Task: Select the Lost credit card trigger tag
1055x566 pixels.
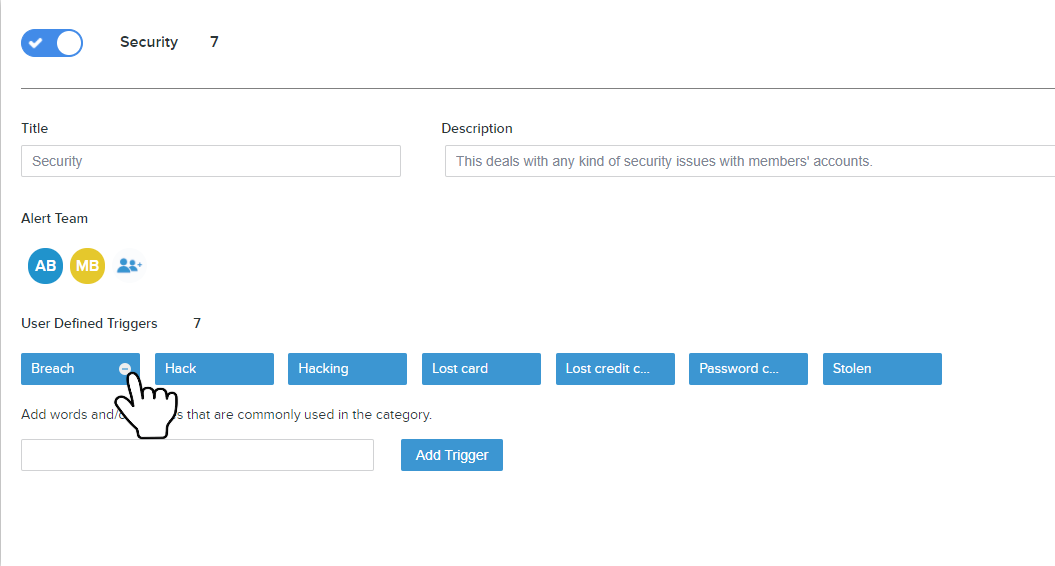Action: coord(615,369)
